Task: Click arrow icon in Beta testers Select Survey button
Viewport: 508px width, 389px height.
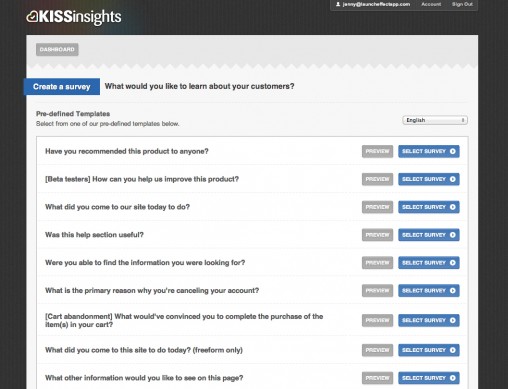Action: coord(453,179)
